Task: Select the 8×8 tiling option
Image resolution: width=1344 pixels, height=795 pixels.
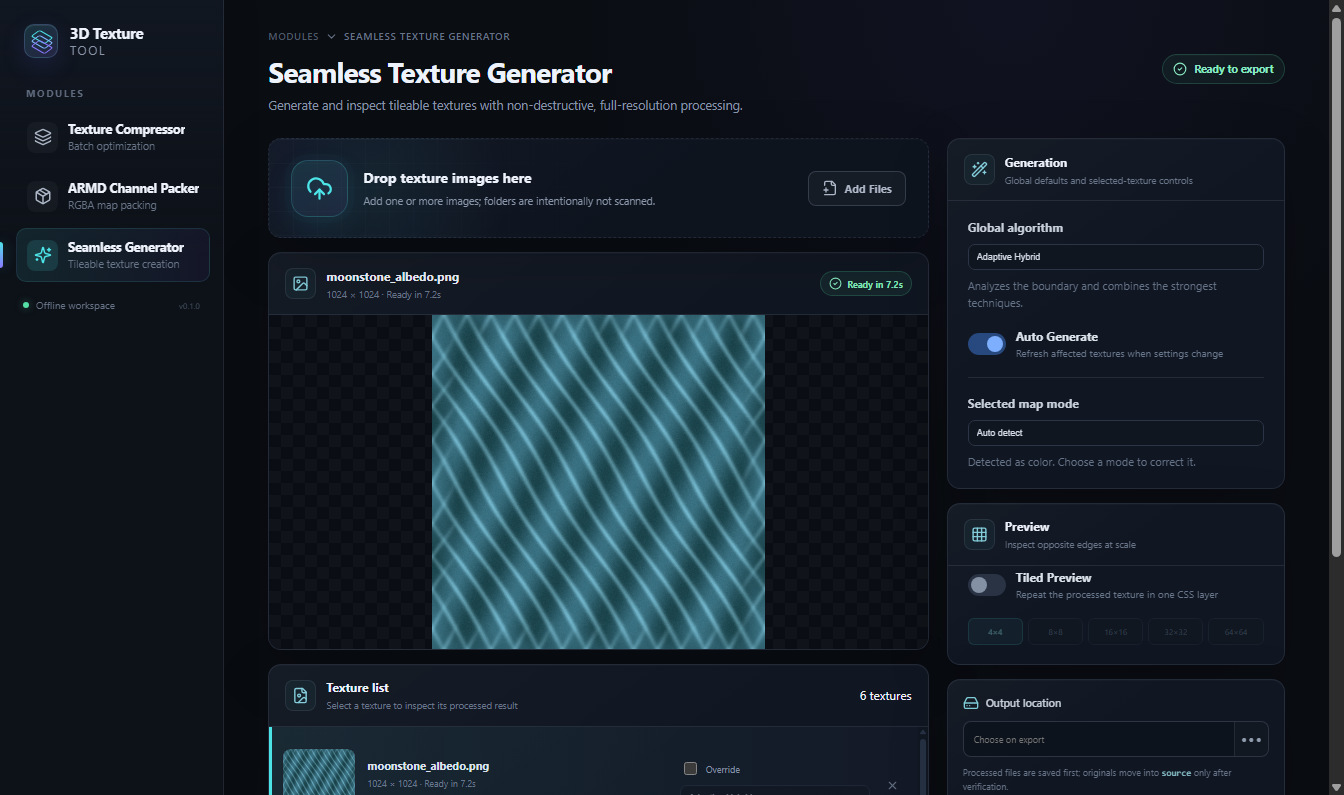Action: point(1055,632)
